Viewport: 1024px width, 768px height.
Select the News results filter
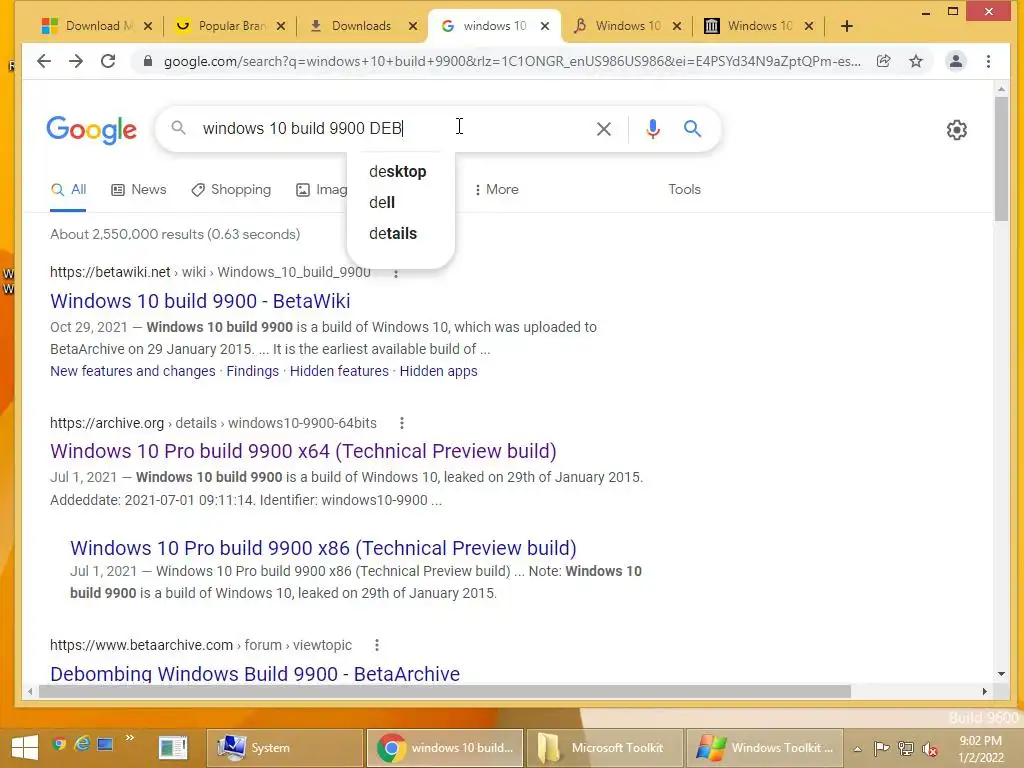coord(138,189)
